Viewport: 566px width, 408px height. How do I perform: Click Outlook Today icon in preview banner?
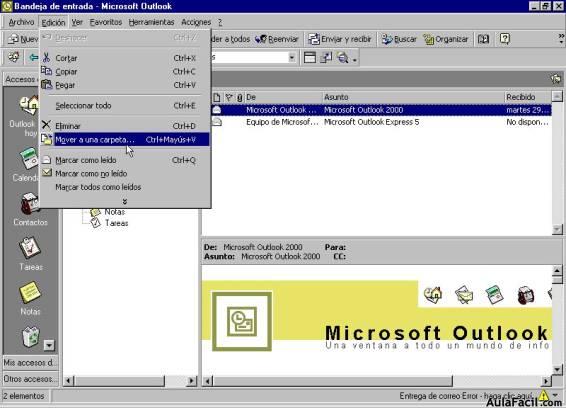pos(433,295)
